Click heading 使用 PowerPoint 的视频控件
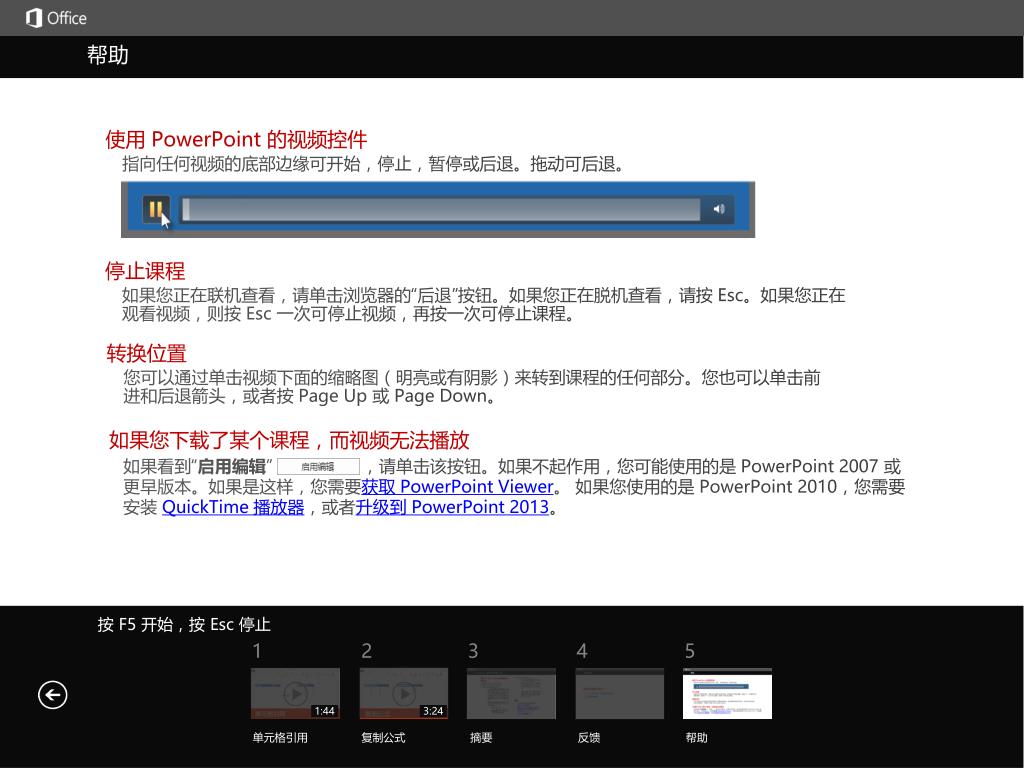This screenshot has width=1024, height=768. [x=236, y=139]
